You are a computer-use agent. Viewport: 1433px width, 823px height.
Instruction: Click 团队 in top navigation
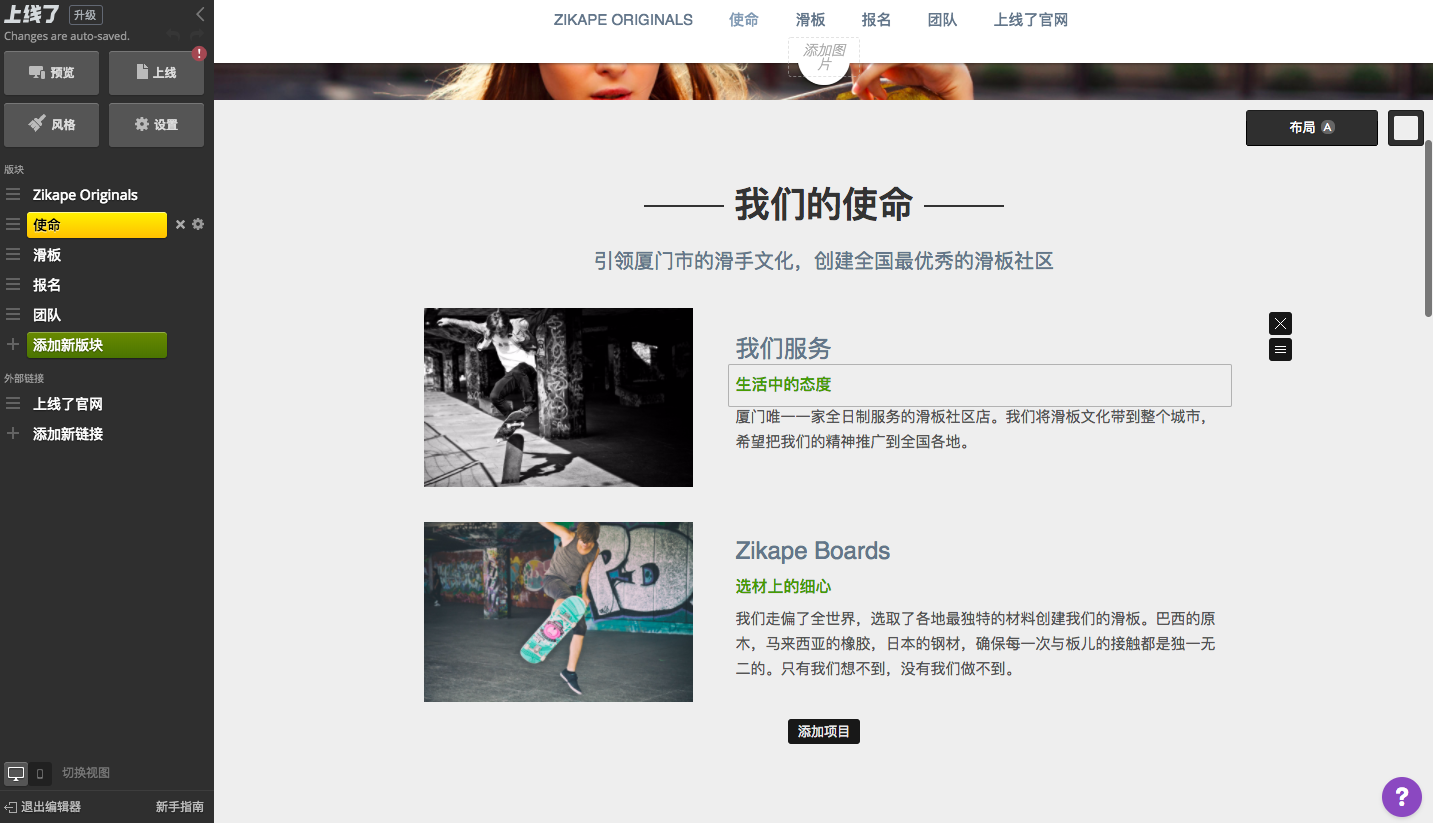[x=942, y=20]
